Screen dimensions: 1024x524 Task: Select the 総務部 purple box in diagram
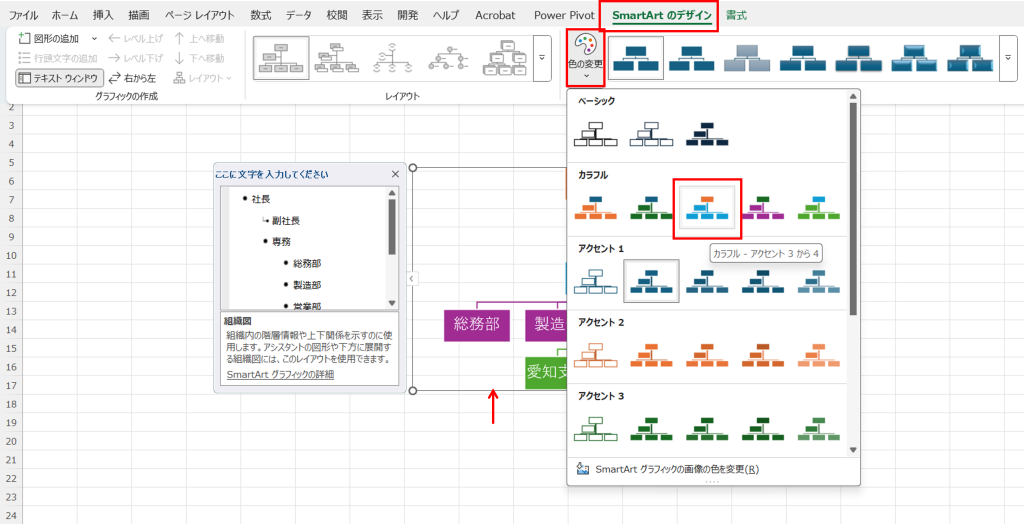477,324
